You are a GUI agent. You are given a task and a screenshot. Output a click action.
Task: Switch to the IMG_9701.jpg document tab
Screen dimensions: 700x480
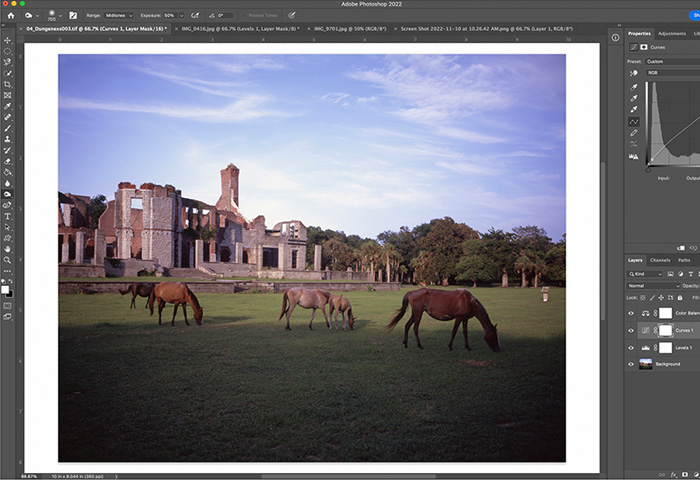(350, 29)
